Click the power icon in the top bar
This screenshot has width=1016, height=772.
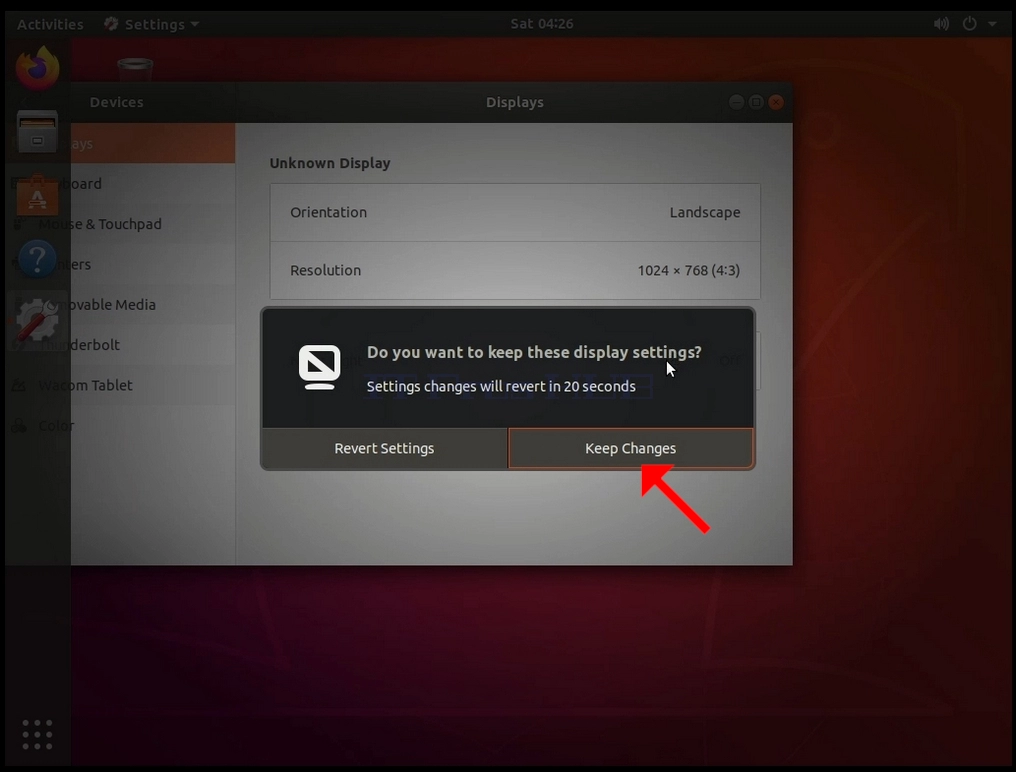969,24
